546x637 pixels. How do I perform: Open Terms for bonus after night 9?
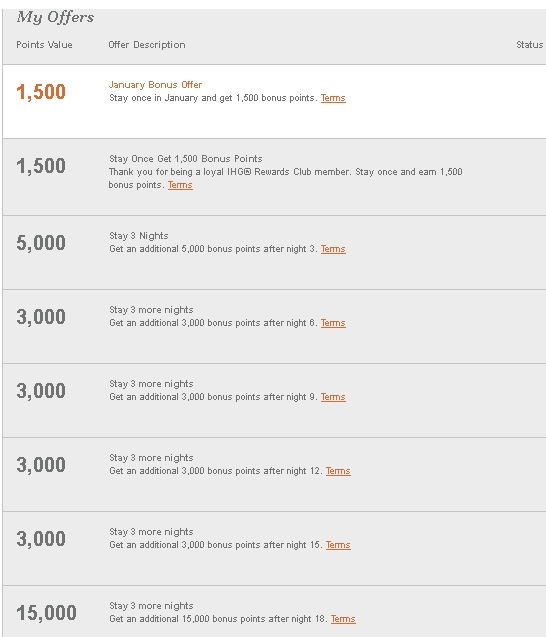[x=333, y=397]
